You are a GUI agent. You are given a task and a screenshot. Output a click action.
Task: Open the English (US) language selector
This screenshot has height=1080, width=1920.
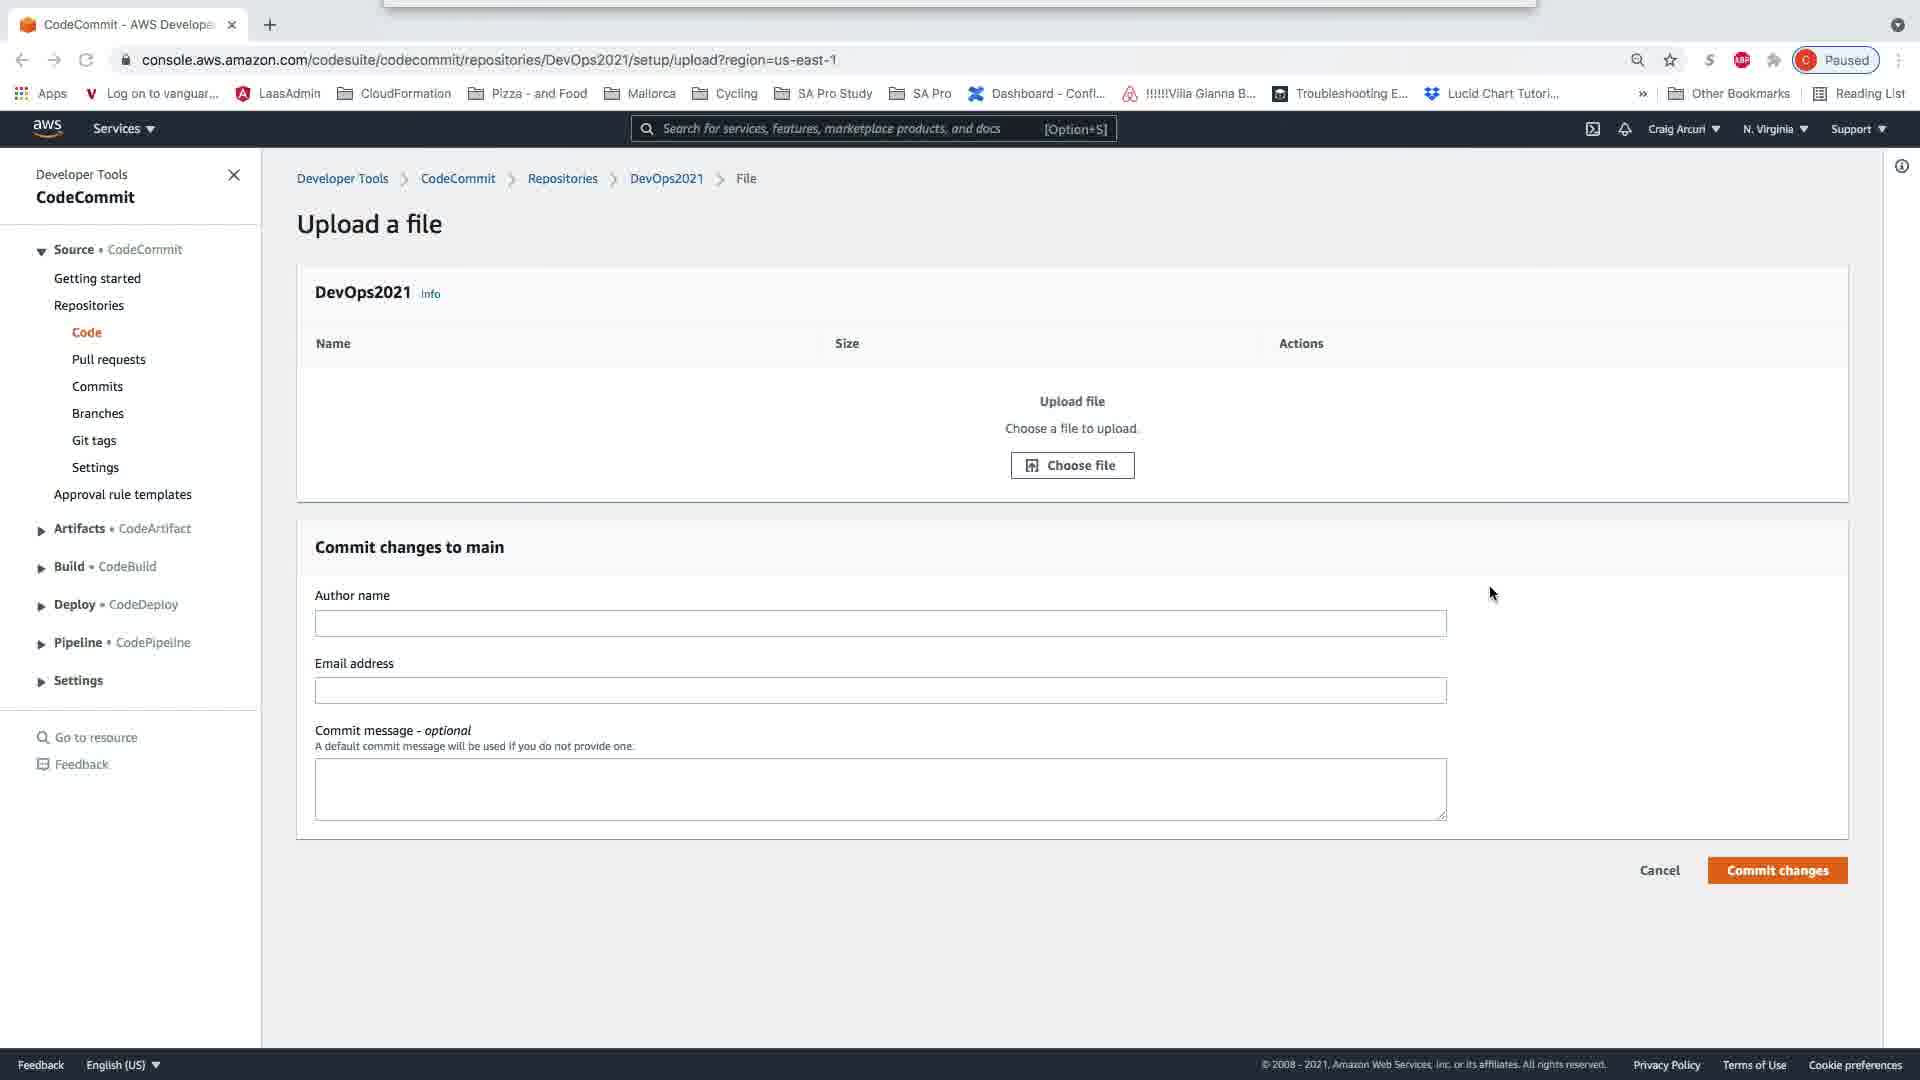pyautogui.click(x=123, y=1065)
